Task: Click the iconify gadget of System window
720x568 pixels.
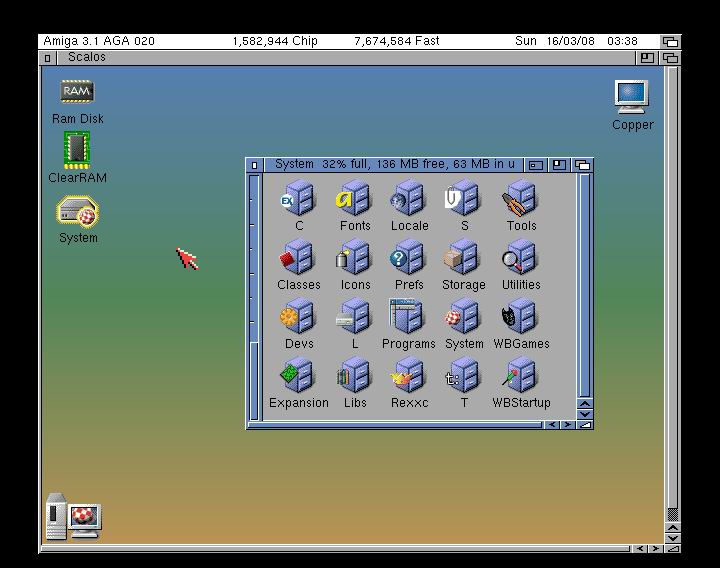Action: tap(535, 165)
